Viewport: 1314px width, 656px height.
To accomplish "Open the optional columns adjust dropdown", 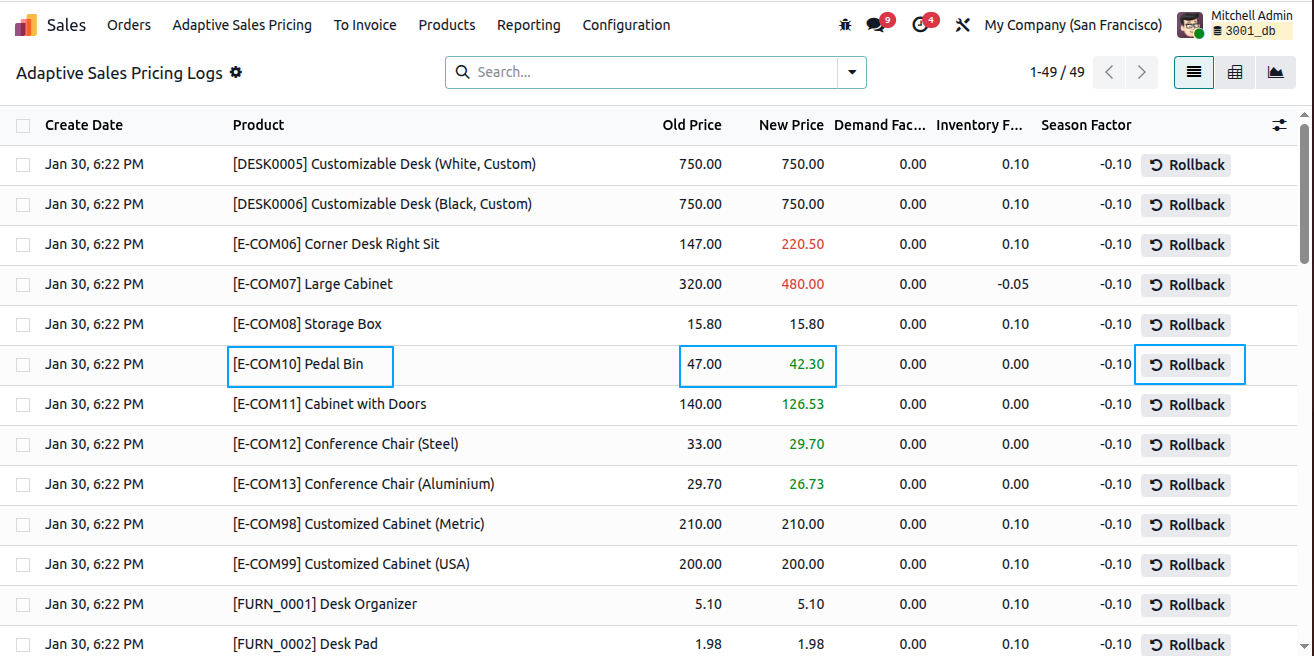I will point(1279,125).
